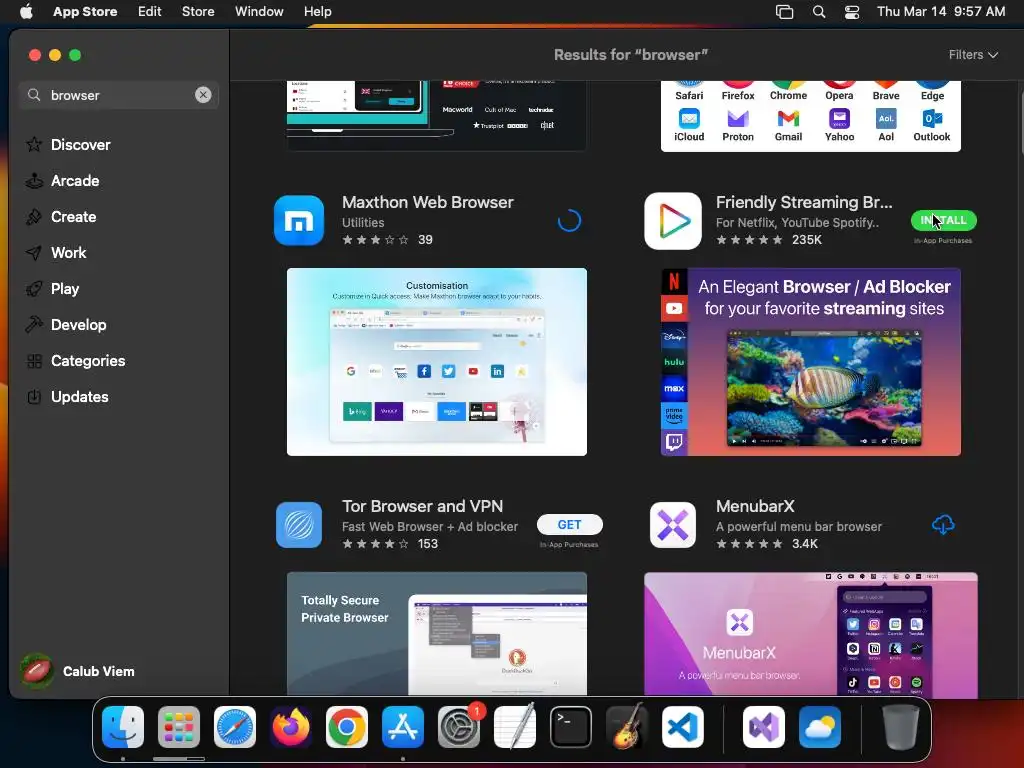Open the Apple menu
This screenshot has width=1024, height=768.
(x=26, y=12)
